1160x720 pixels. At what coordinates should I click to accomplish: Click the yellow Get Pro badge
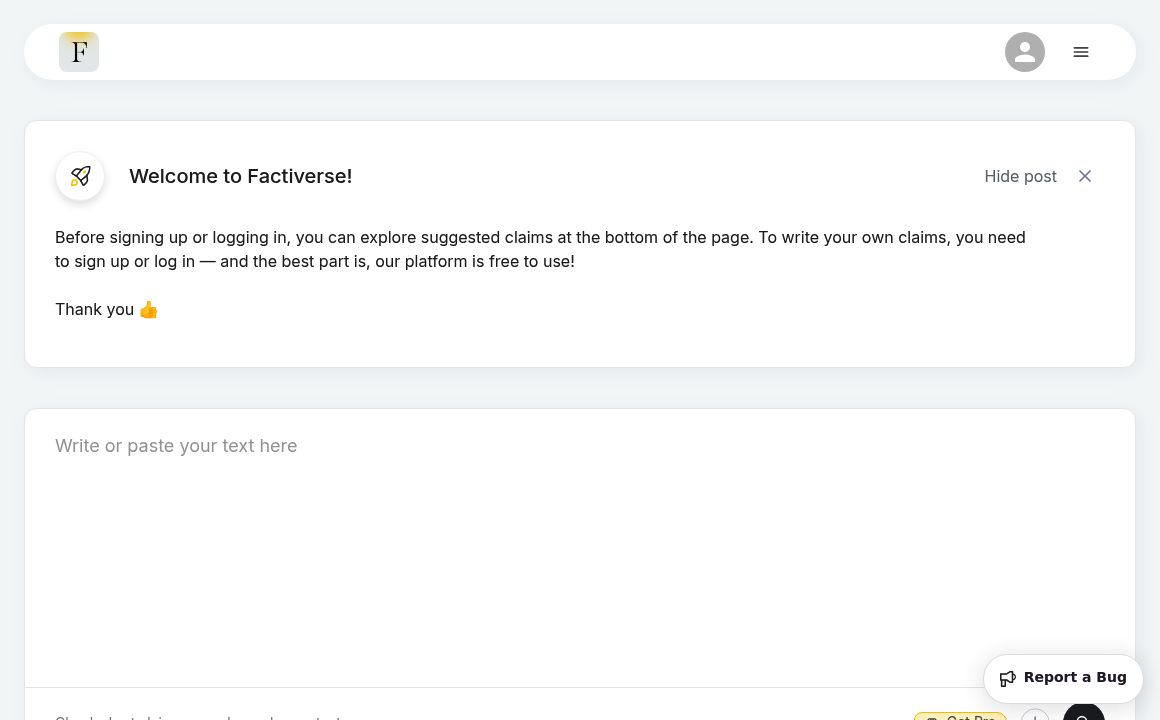click(x=960, y=716)
